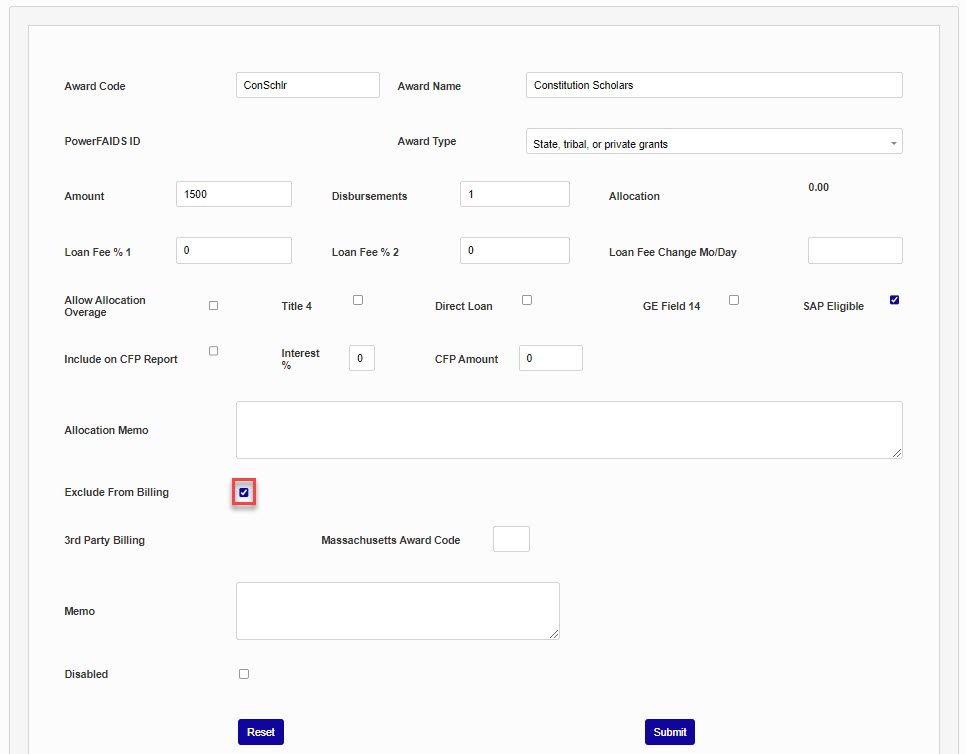Check the GE Field 14 box

734,300
